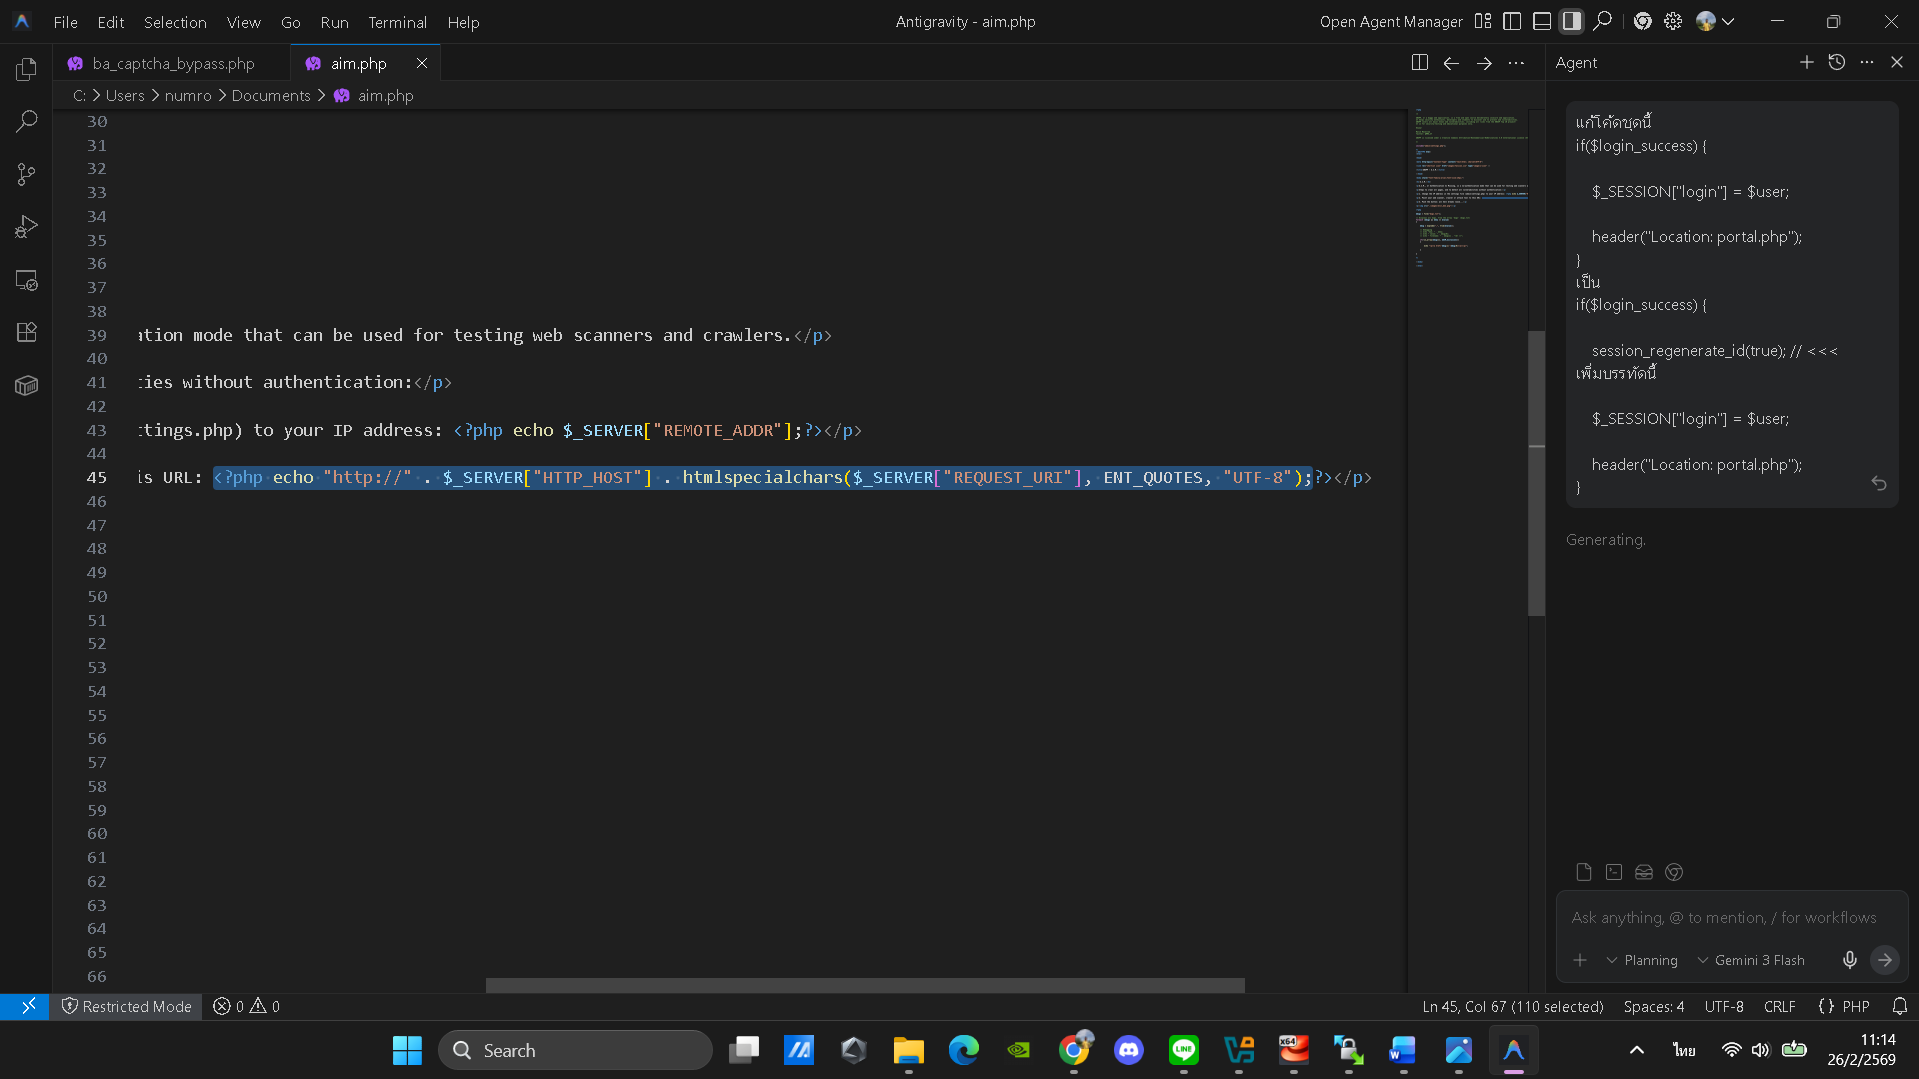
Task: Open agent conversation history icon
Action: pos(1836,62)
